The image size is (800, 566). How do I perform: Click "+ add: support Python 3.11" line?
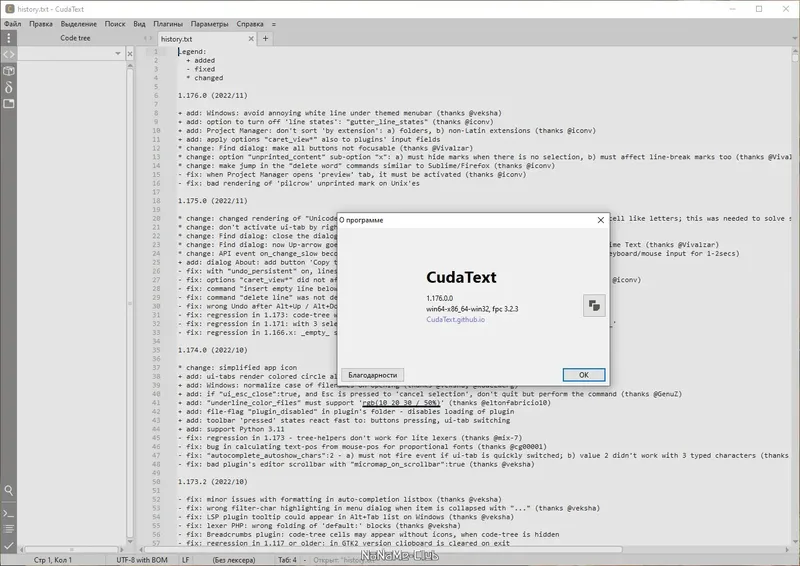tap(231, 429)
